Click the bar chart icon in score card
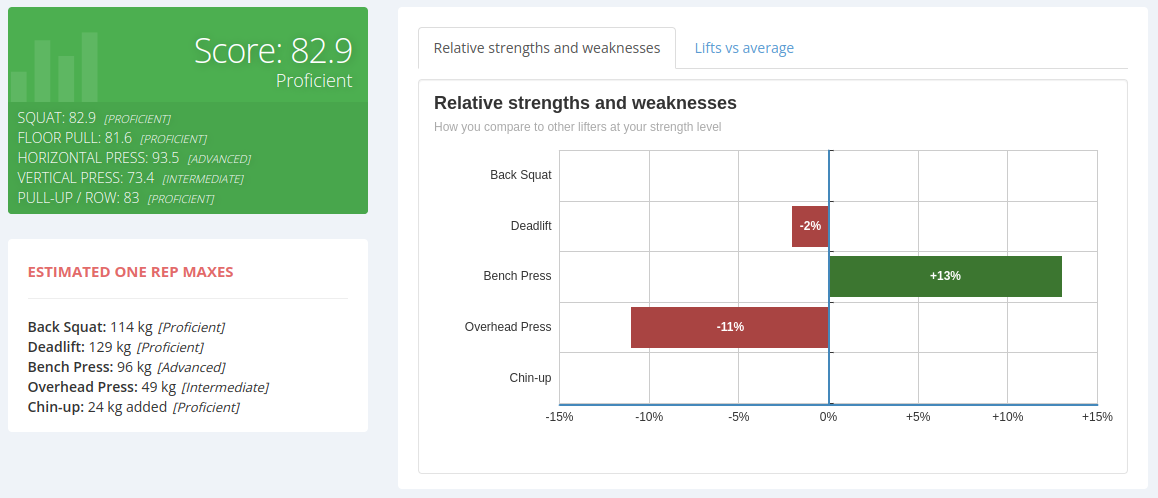 (55, 67)
